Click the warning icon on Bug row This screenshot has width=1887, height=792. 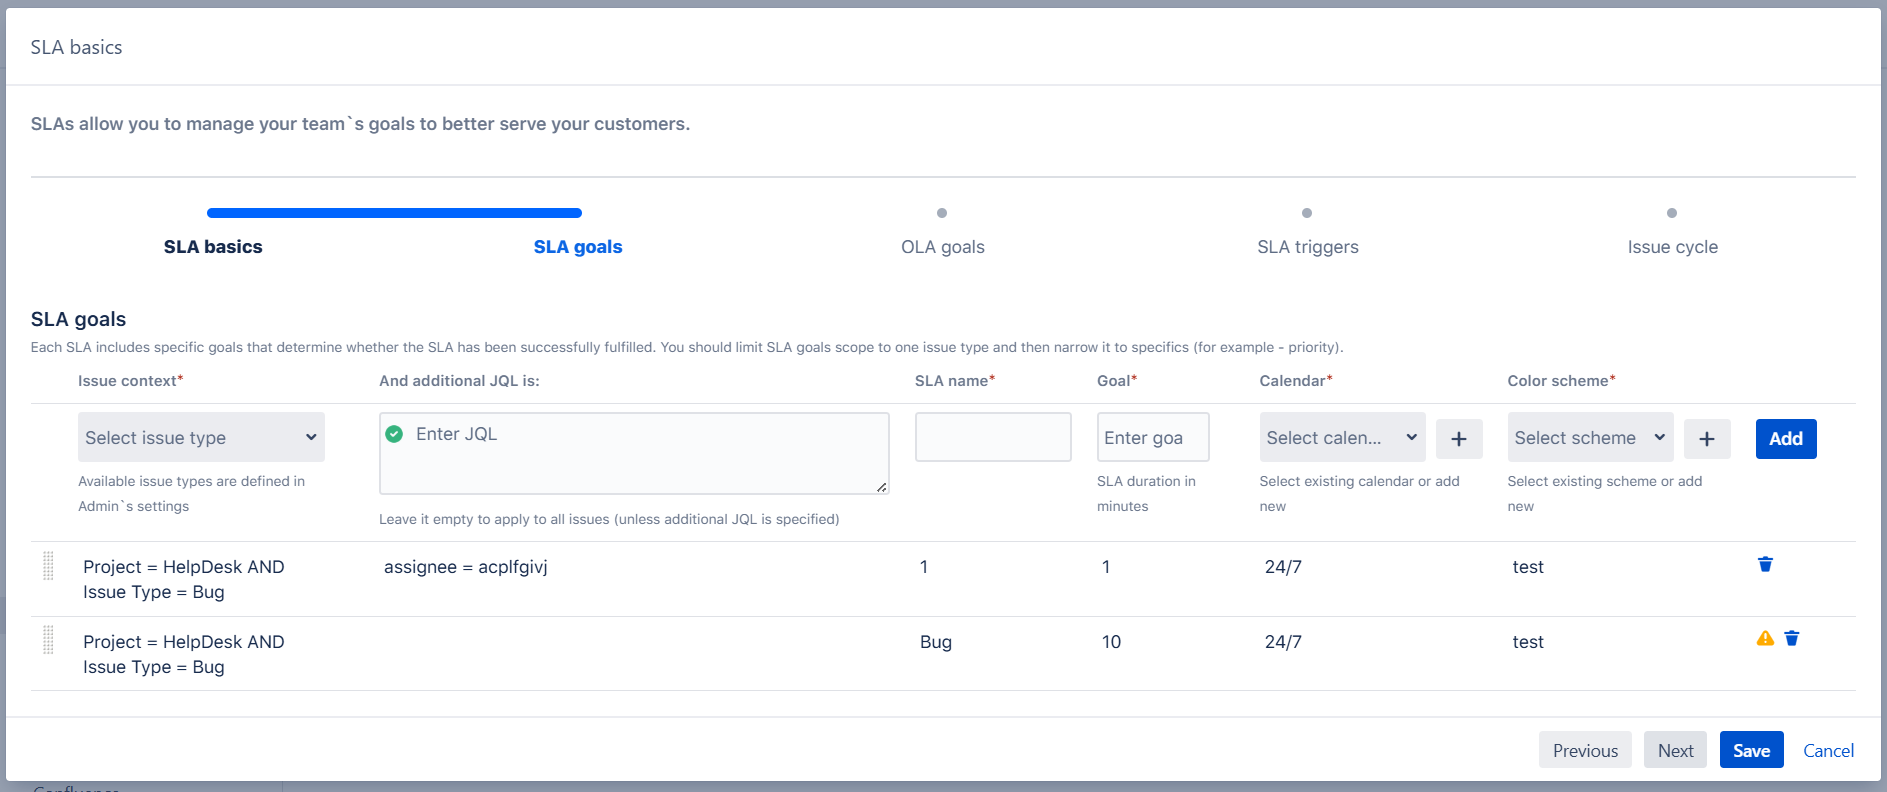coord(1765,639)
